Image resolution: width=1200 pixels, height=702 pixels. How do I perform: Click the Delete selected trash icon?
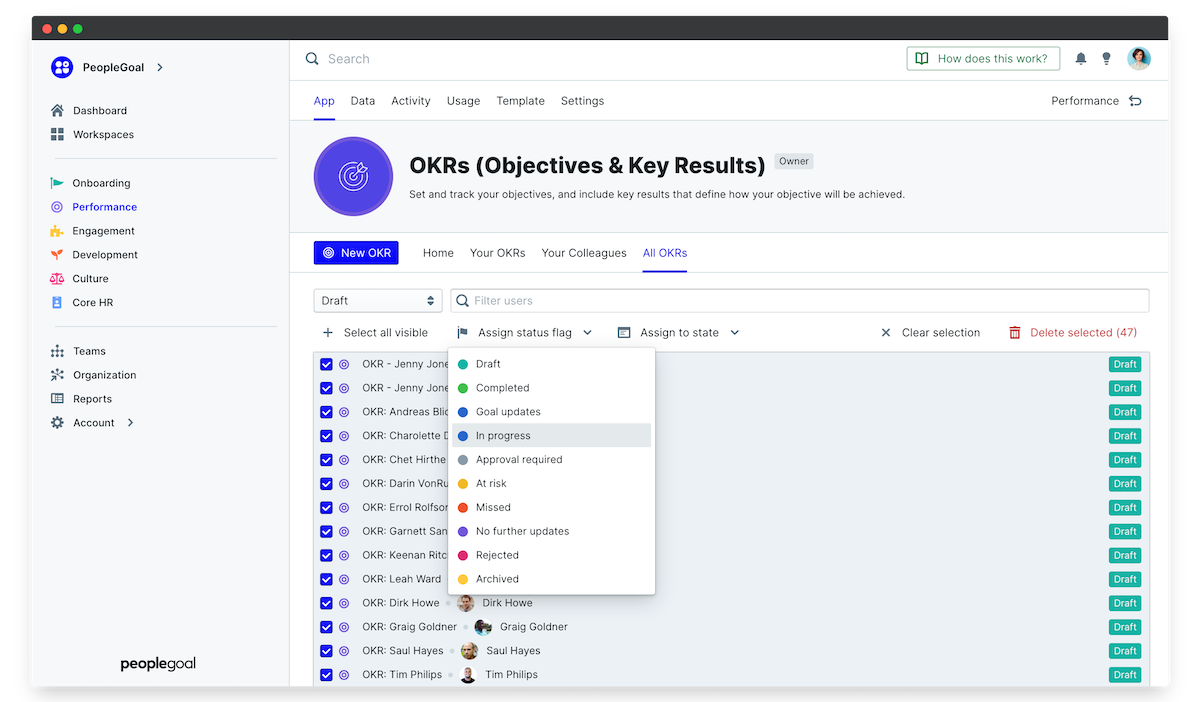click(1015, 333)
